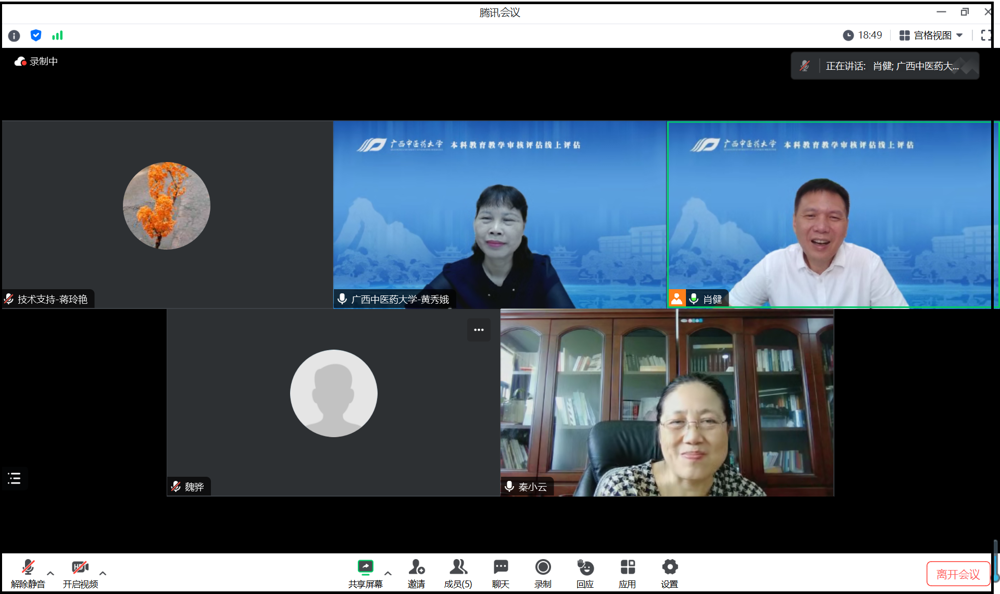Image resolution: width=1000 pixels, height=594 pixels.
Task: Select the 技术支持-蒋玲艳 participant tile avatar
Action: 166,205
